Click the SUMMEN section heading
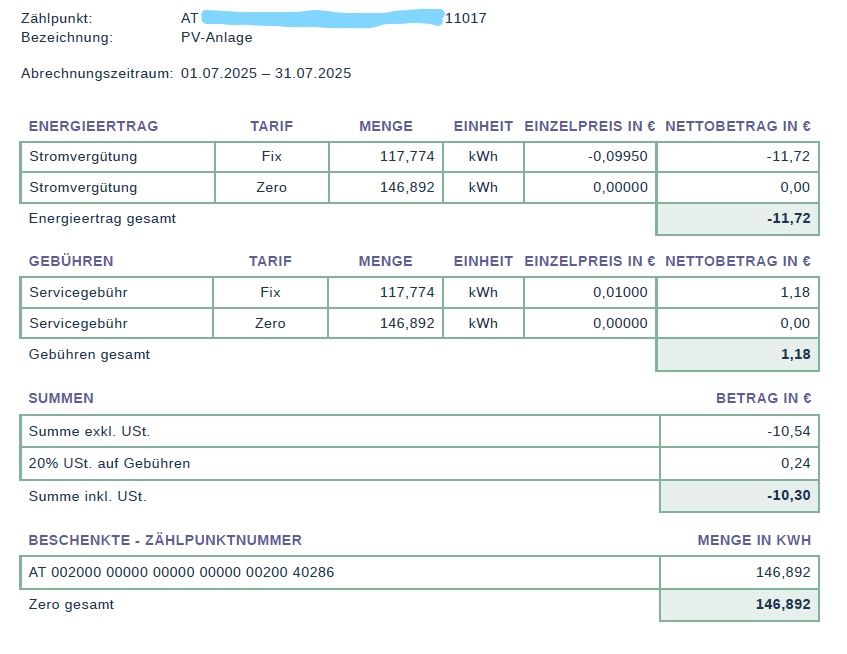Viewport: 847px width, 654px height. click(x=61, y=398)
